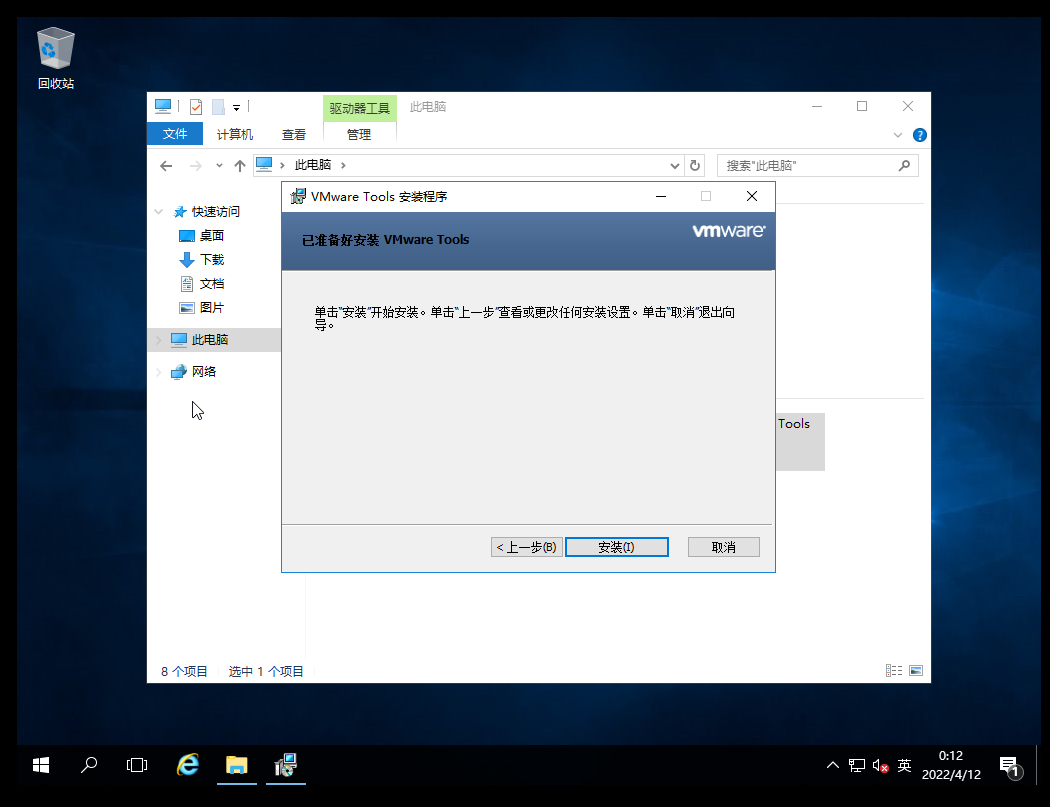Open recent locations dropdown arrow
1050x807 pixels.
click(x=219, y=165)
